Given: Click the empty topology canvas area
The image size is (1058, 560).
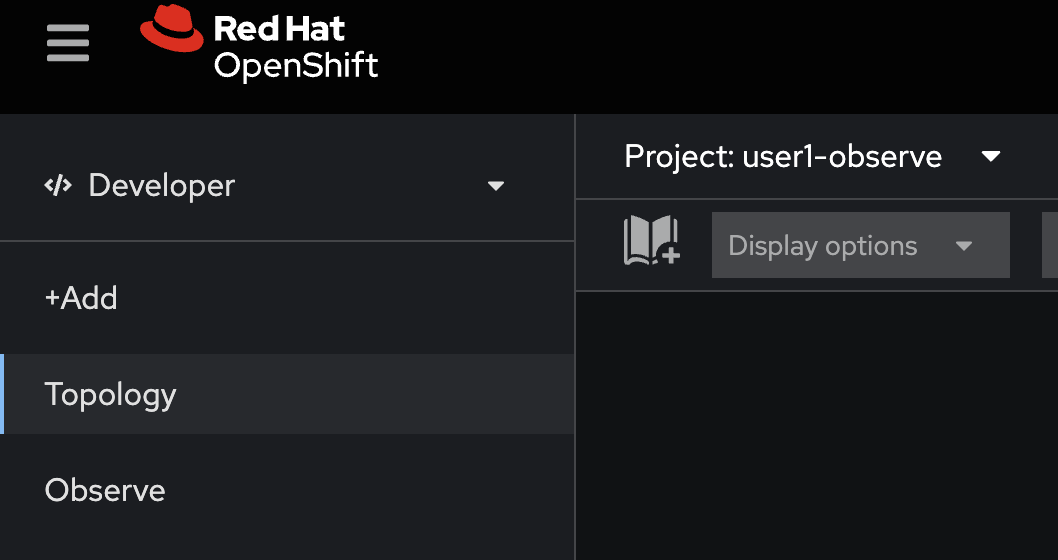Looking at the screenshot, I should [x=816, y=425].
